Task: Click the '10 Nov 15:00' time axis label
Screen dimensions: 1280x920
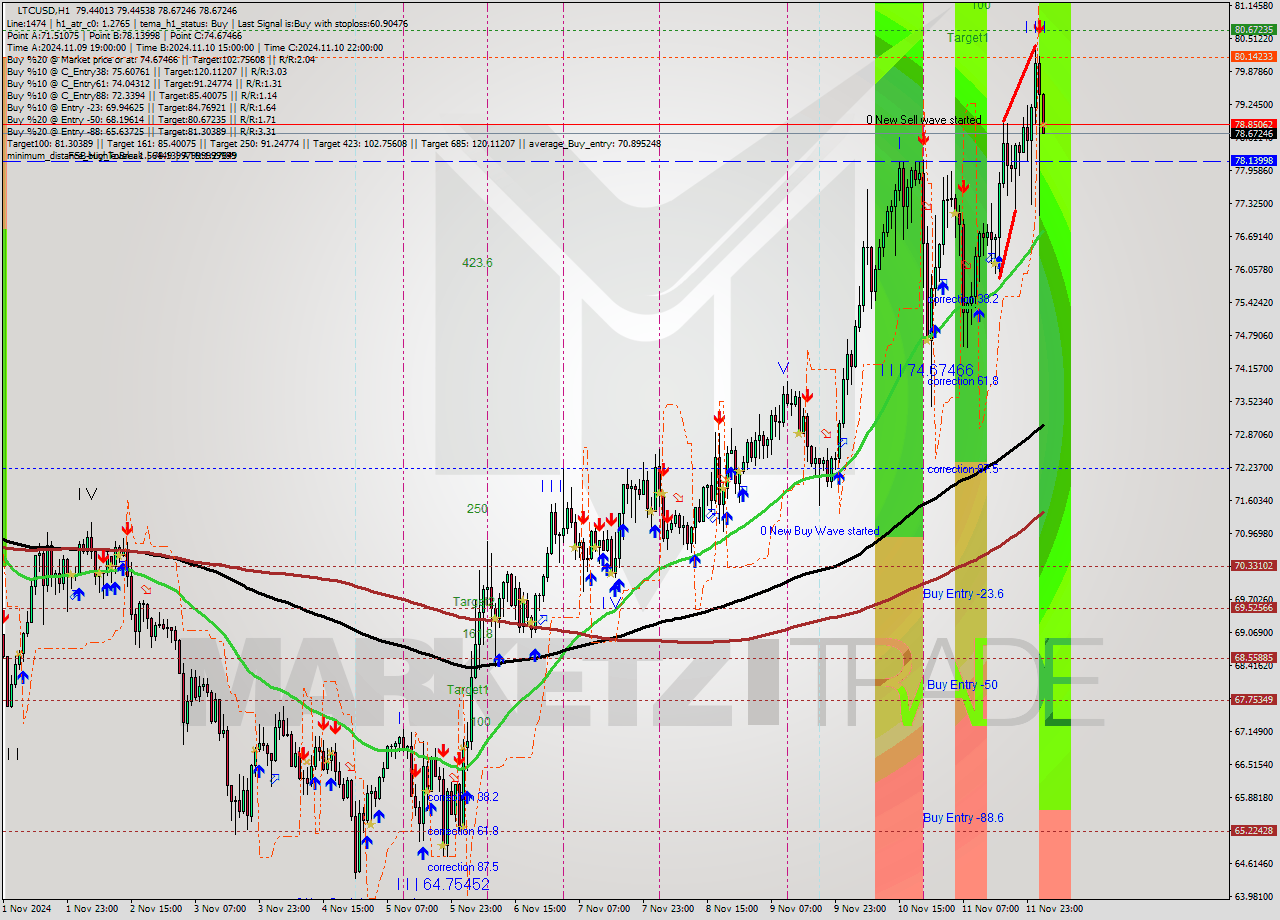Action: 925,909
